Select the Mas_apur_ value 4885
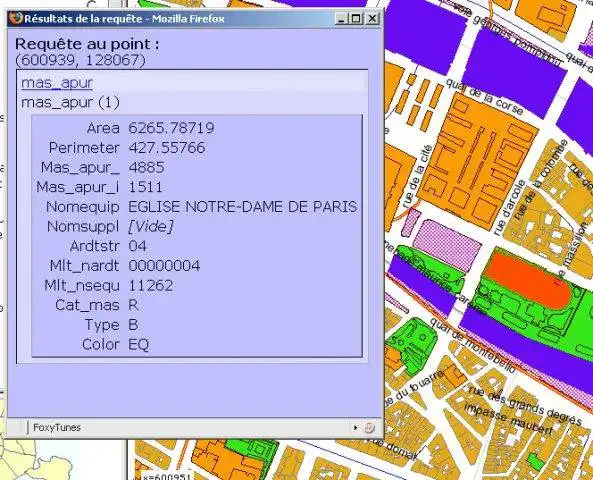 (146, 167)
